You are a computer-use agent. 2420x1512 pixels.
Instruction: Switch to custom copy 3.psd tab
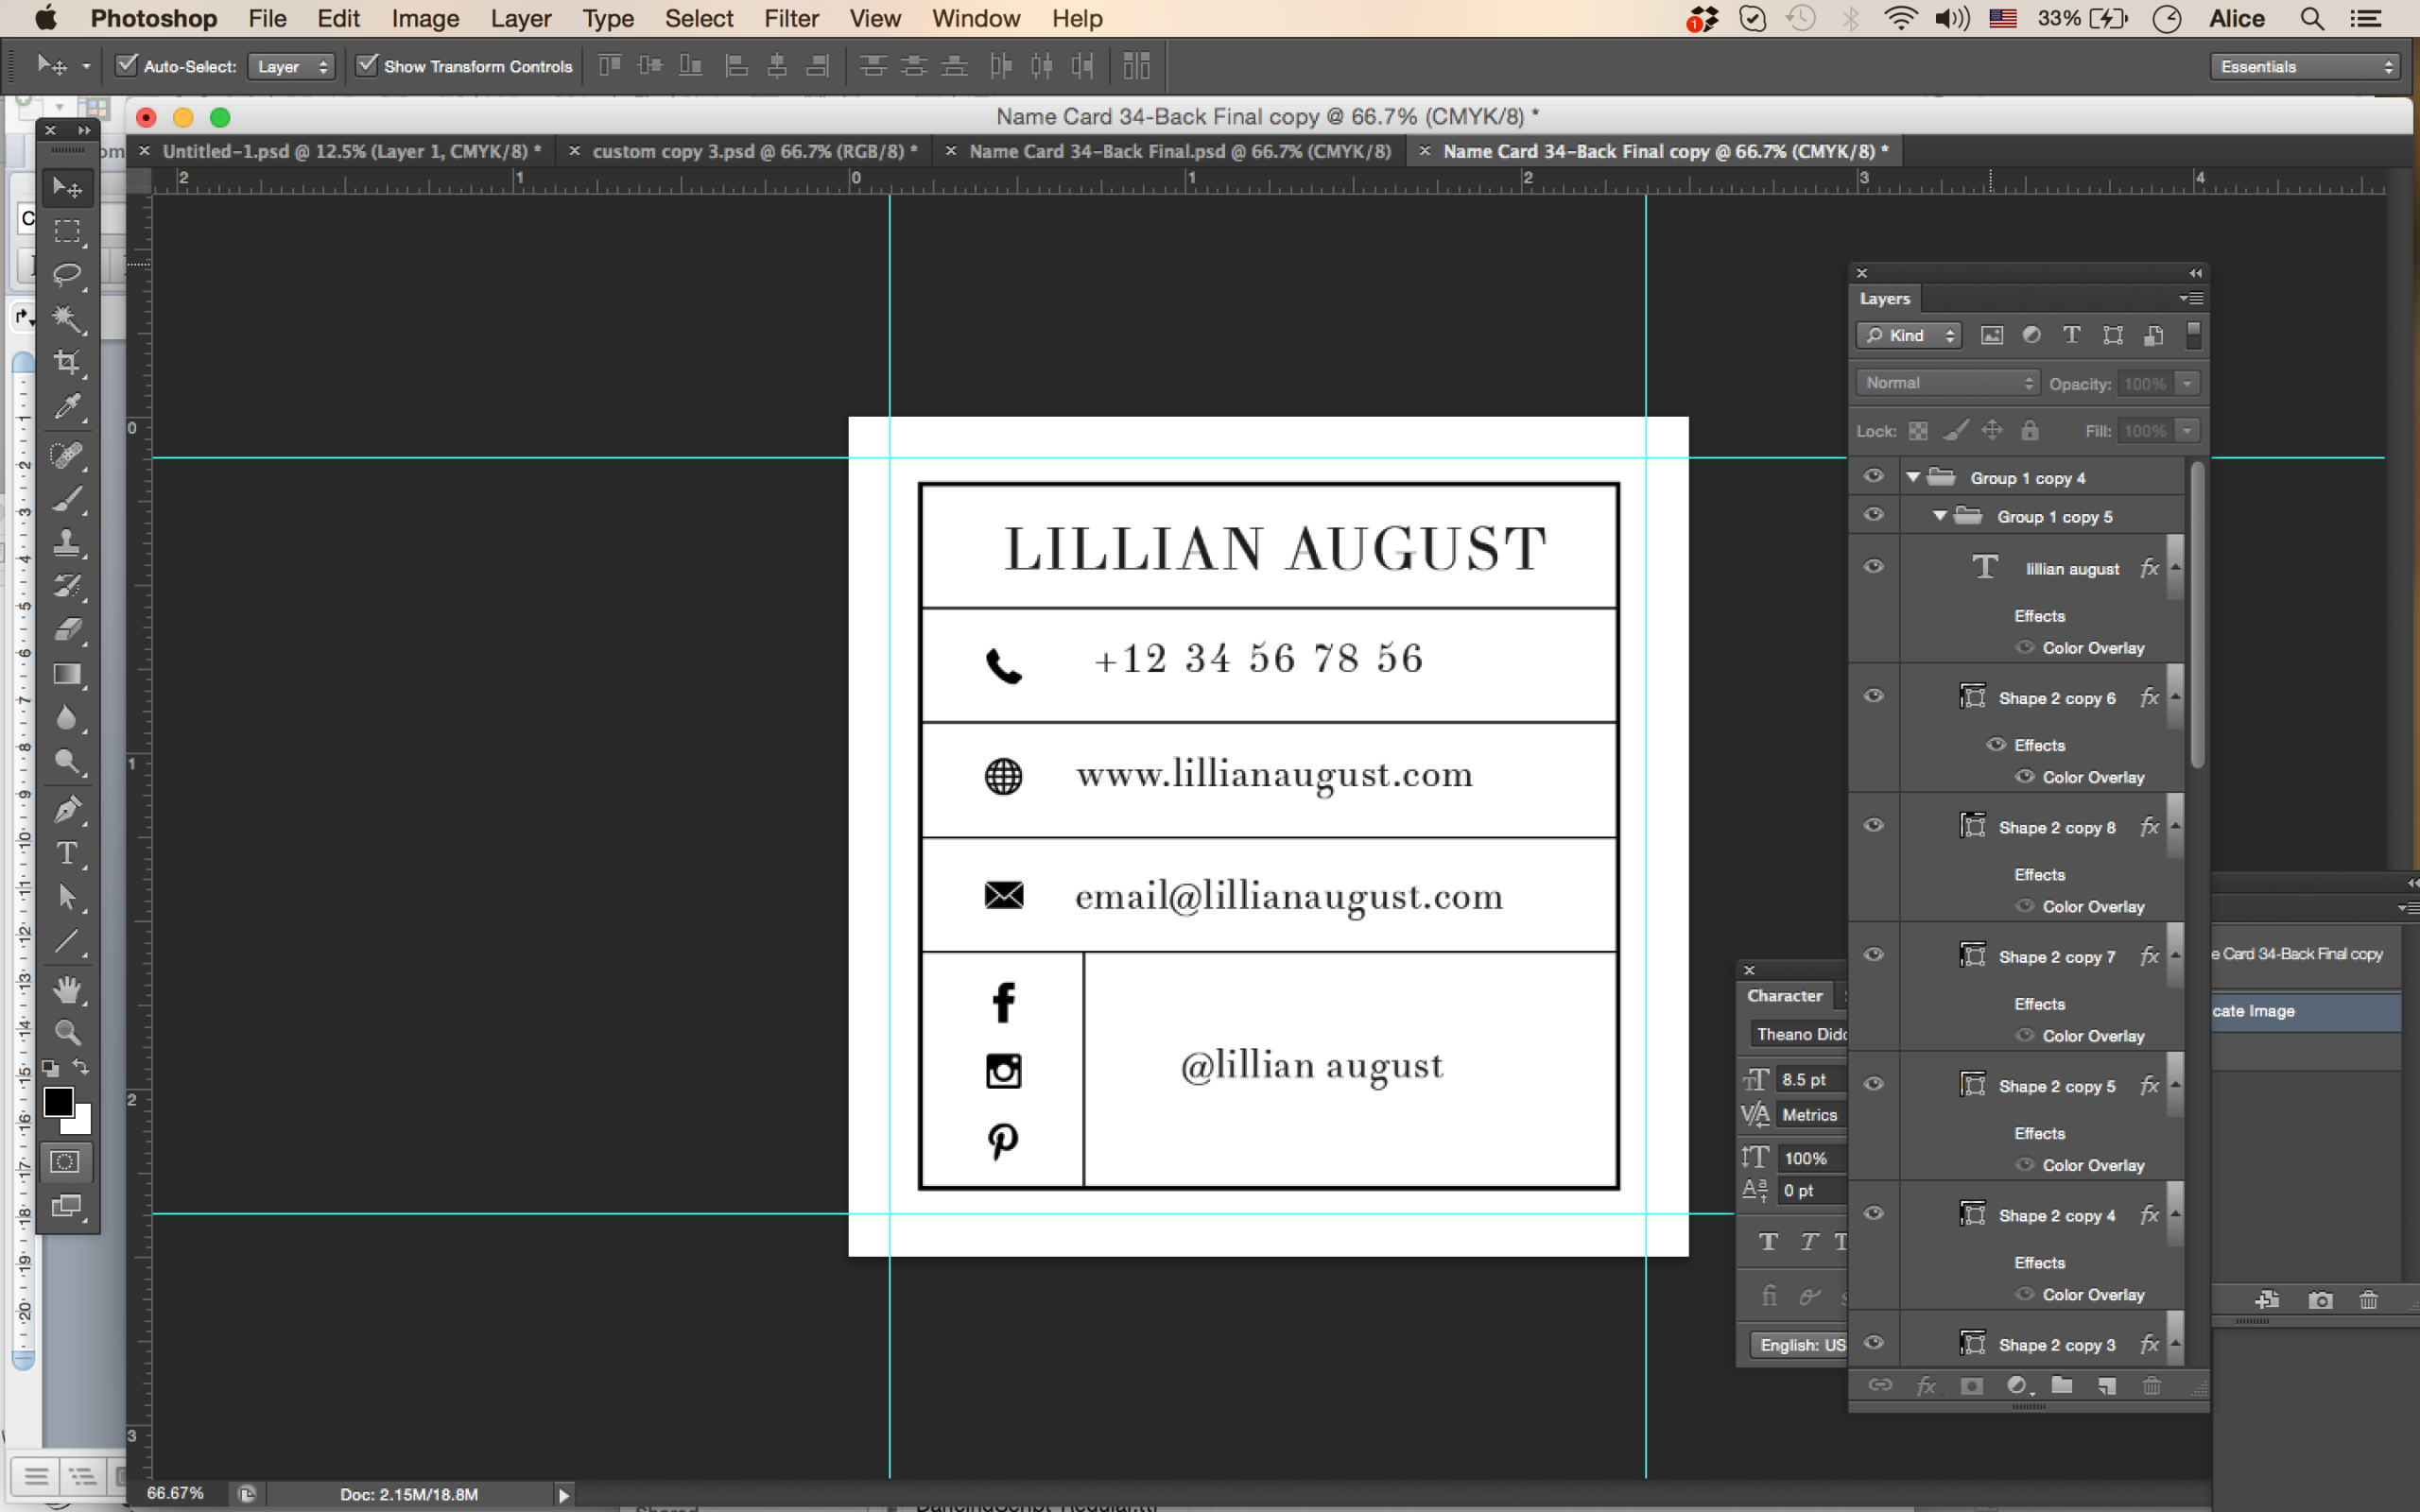click(754, 151)
